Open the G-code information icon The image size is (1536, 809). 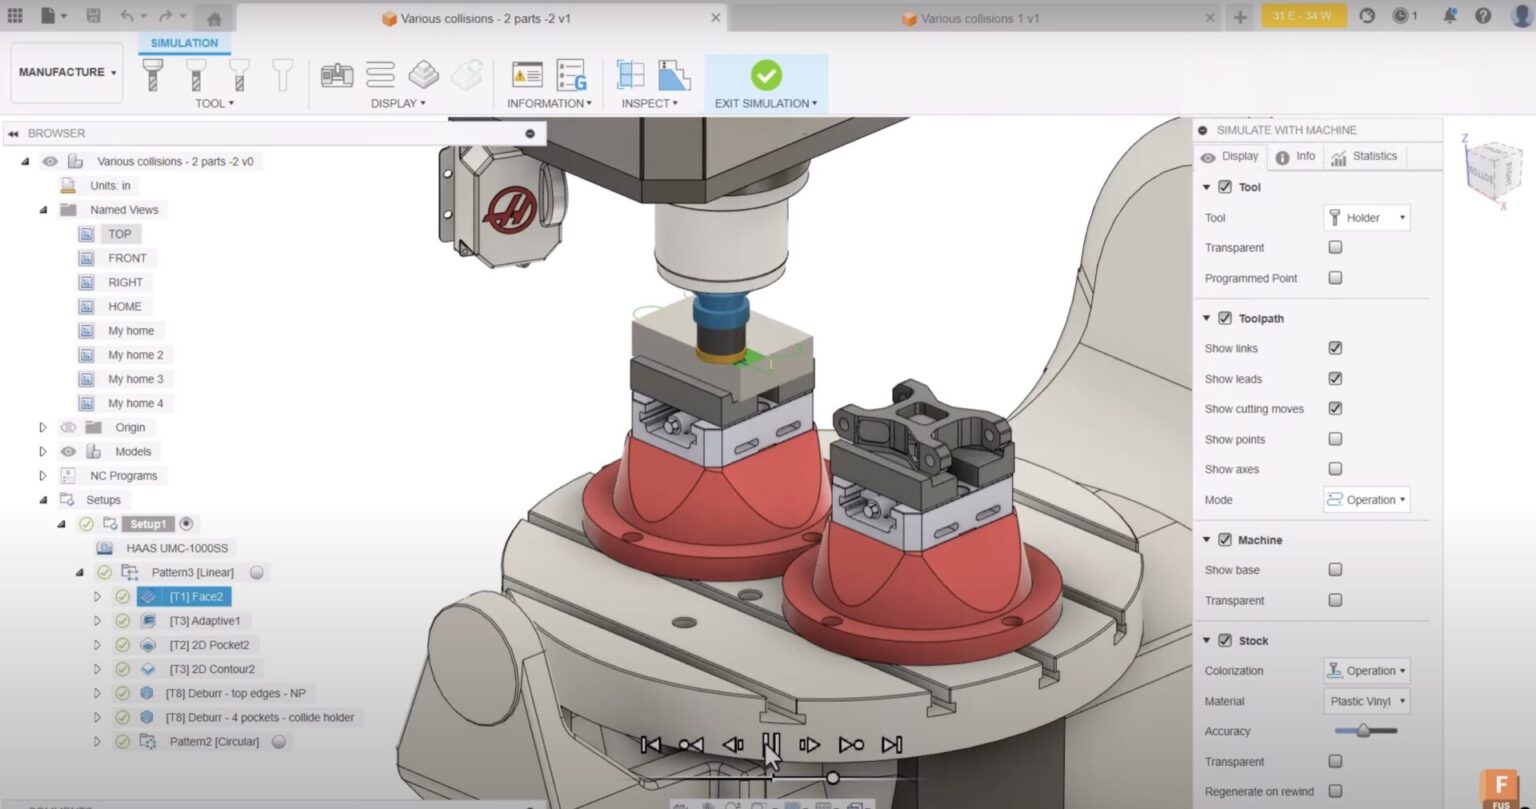570,75
